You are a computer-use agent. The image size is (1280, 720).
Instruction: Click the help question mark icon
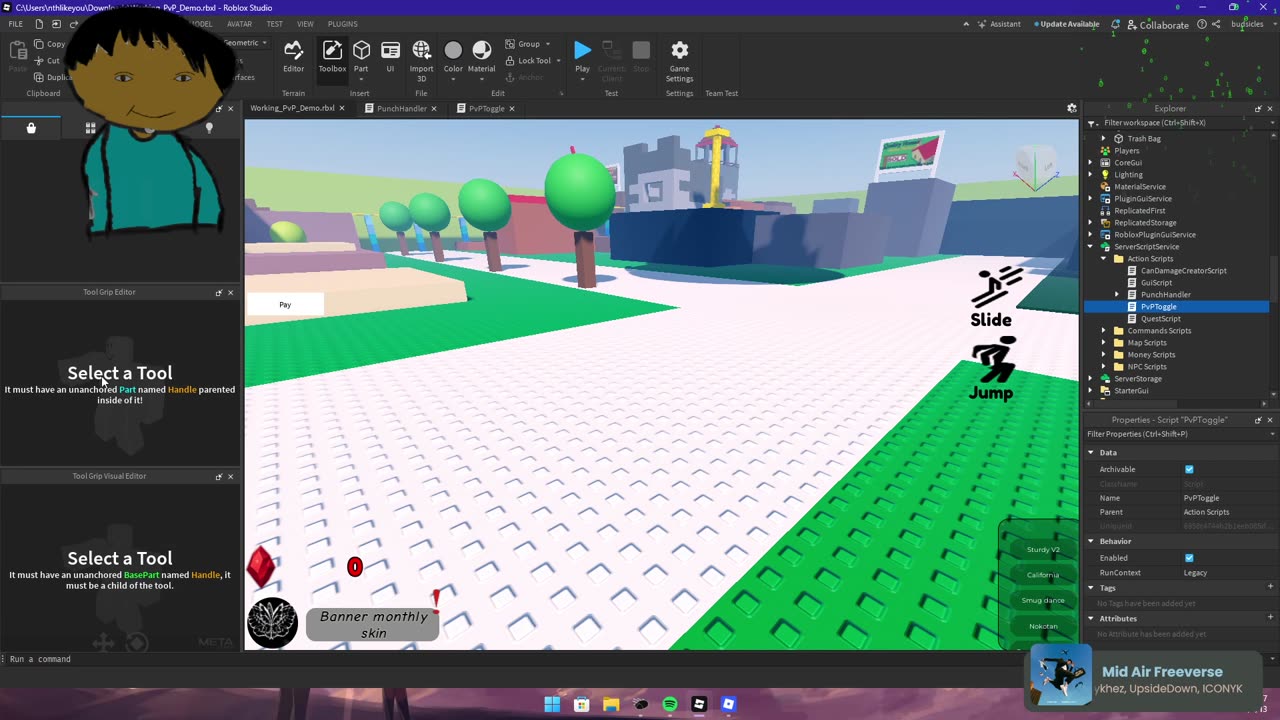[x=1202, y=24]
